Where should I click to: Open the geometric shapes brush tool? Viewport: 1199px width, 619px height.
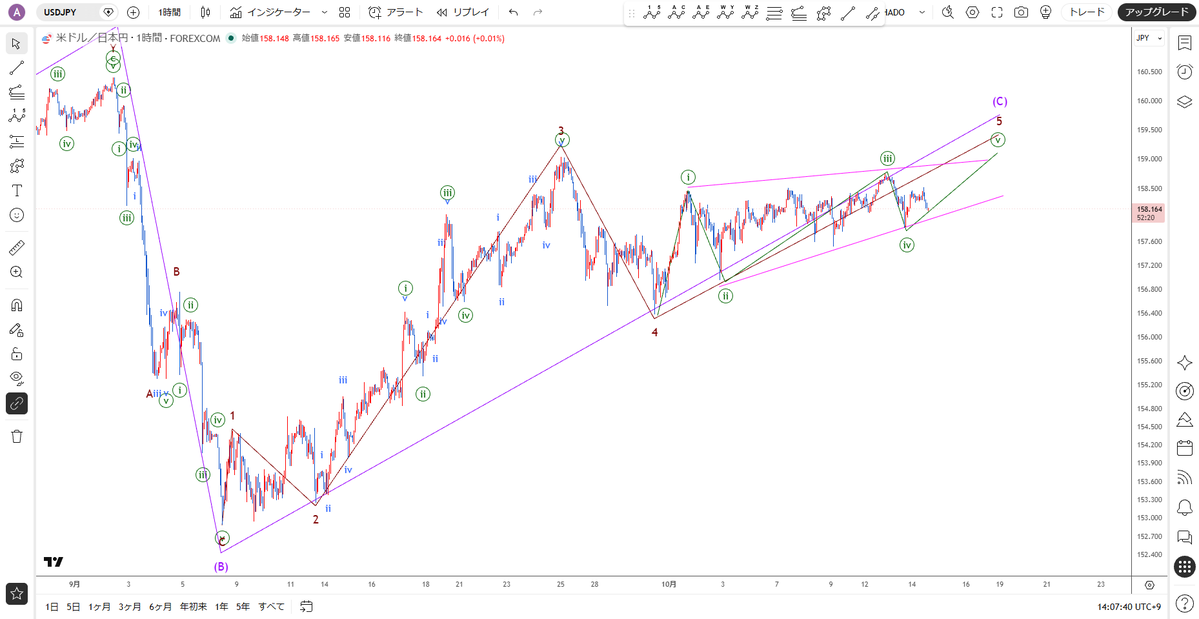pos(16,165)
